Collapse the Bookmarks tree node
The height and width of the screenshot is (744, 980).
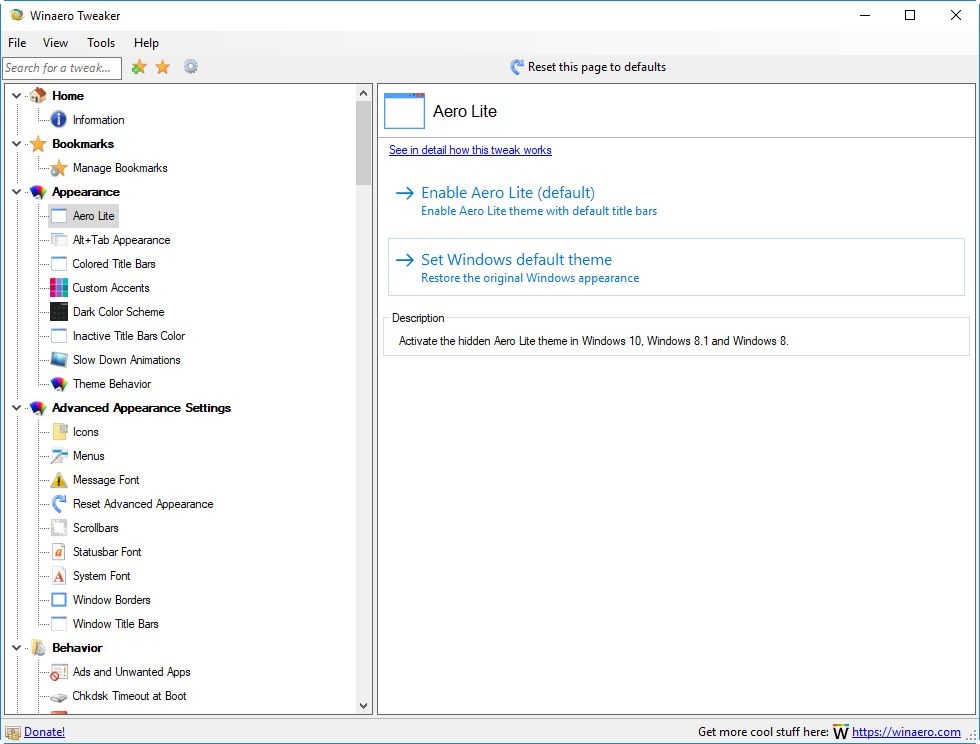coord(17,144)
